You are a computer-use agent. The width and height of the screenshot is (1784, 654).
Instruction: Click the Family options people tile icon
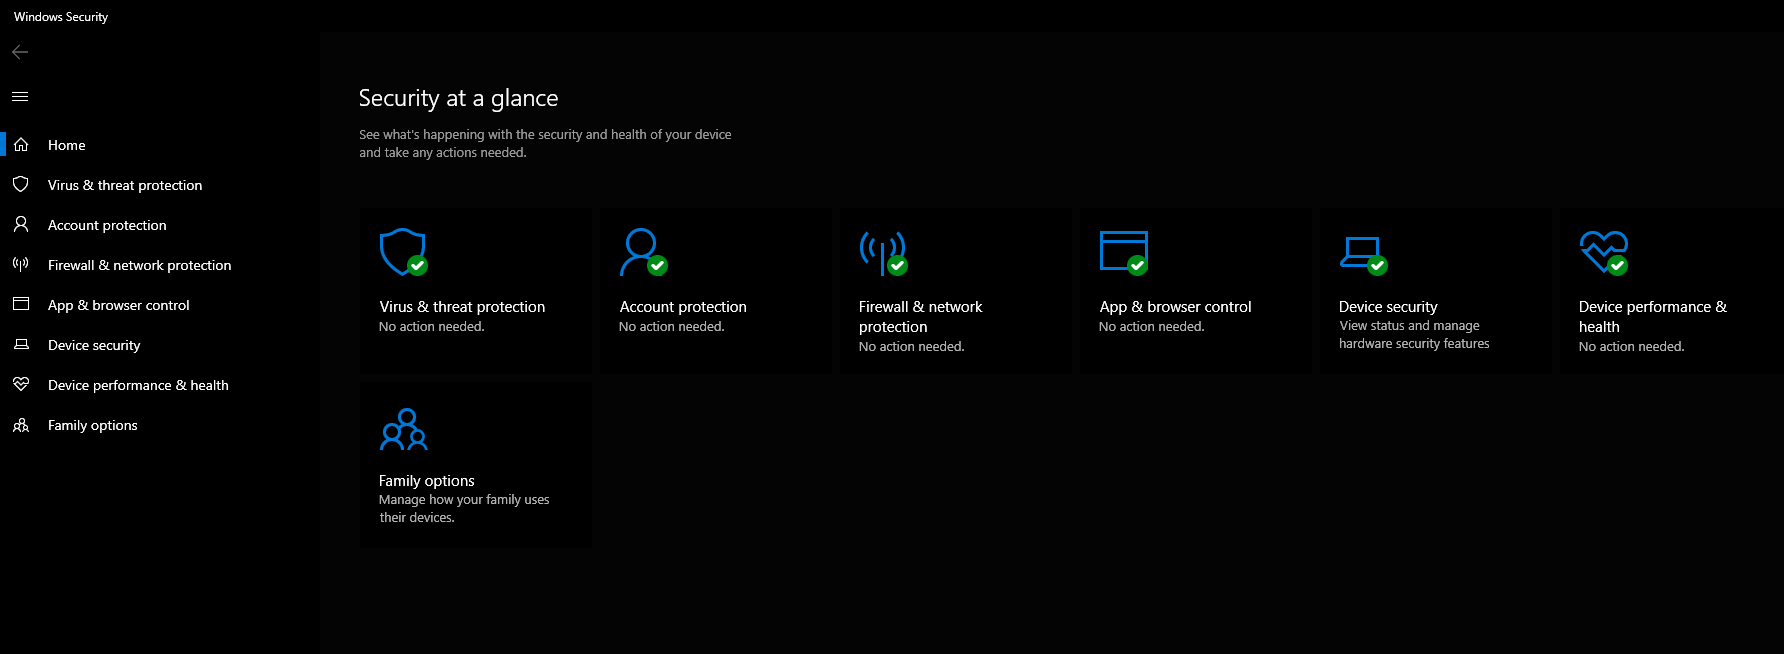click(x=403, y=430)
